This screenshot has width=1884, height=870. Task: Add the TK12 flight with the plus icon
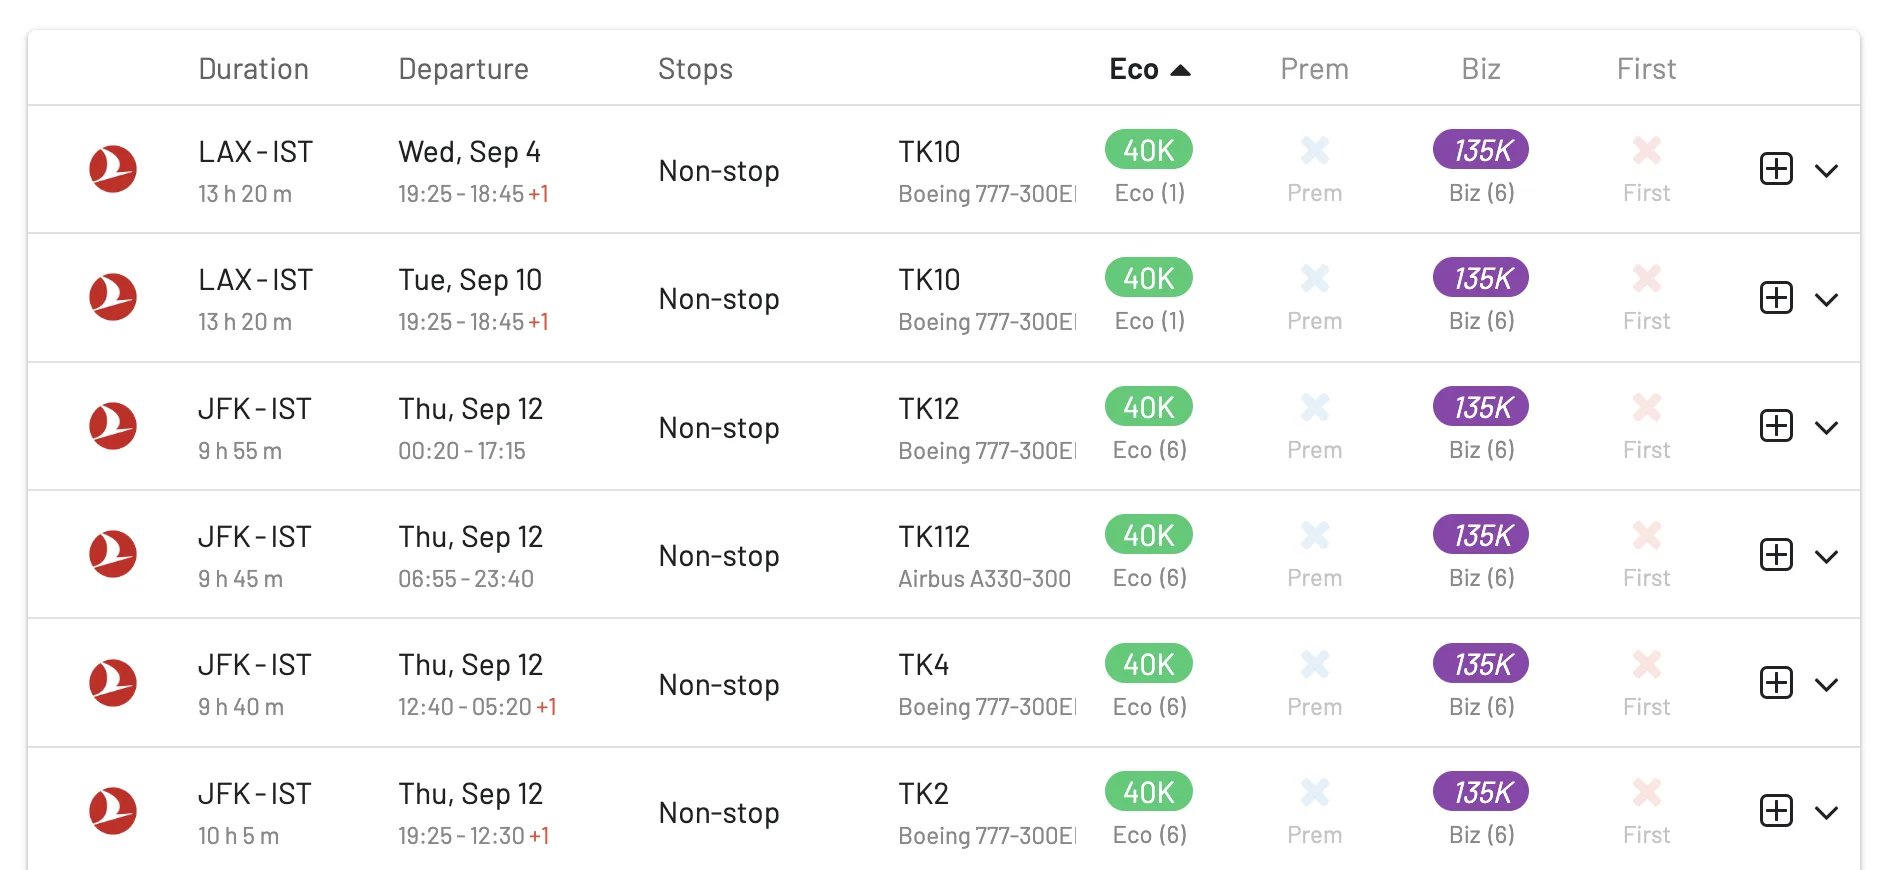(x=1776, y=426)
